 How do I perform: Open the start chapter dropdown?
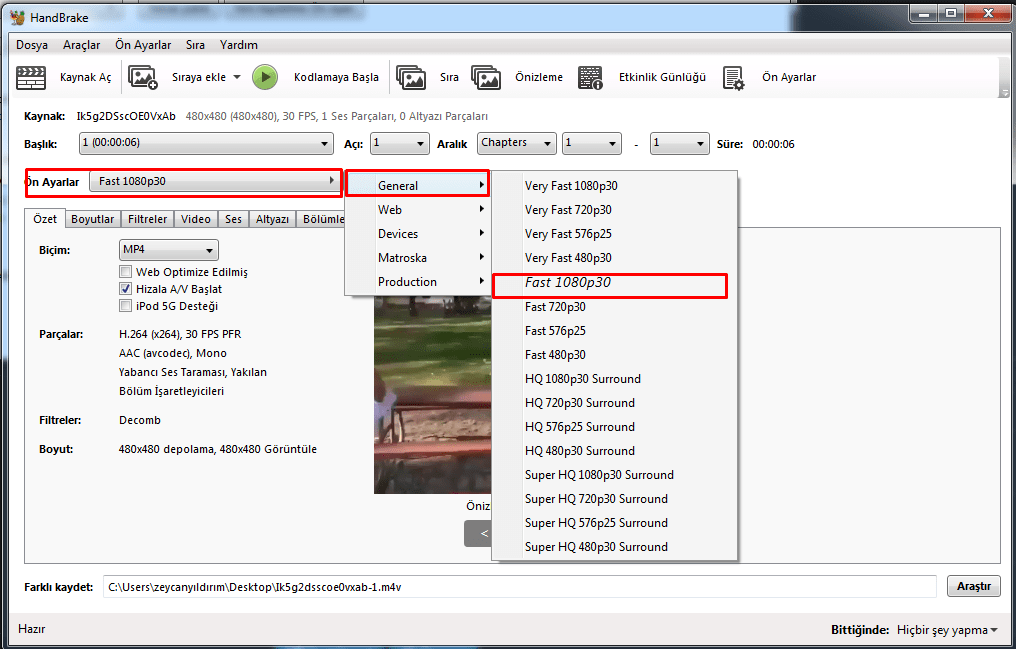click(x=592, y=143)
